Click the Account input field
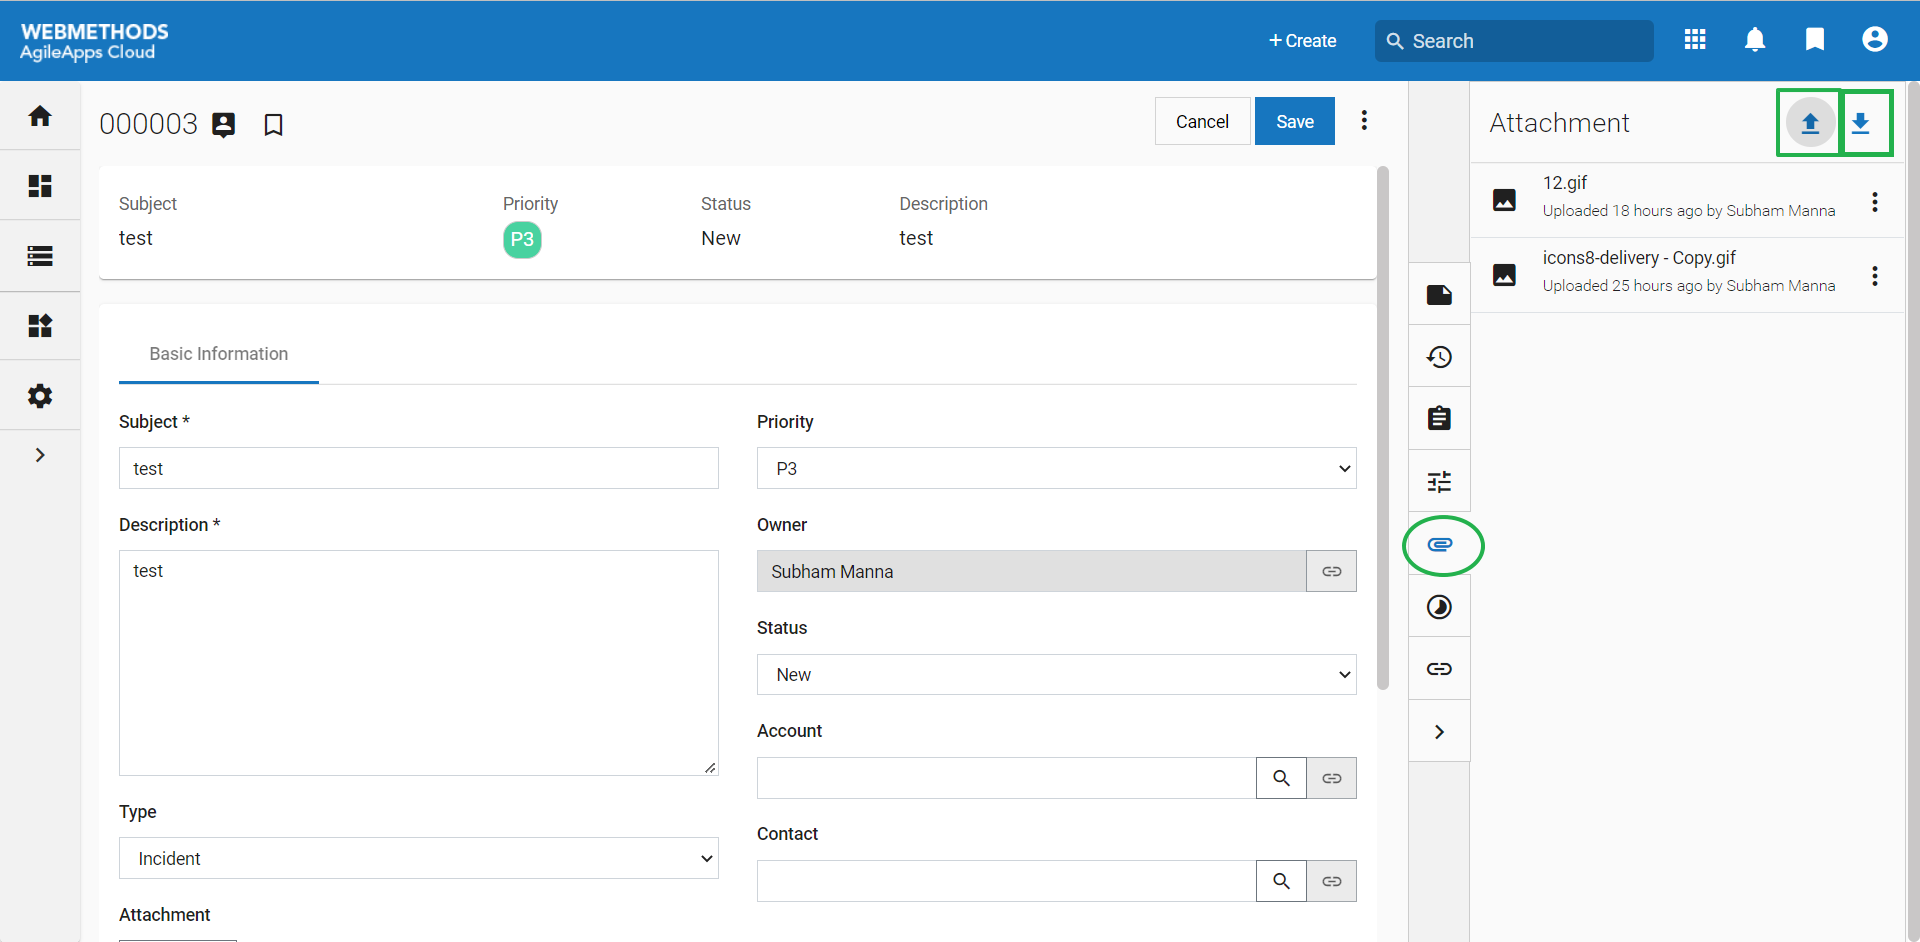 tap(1007, 778)
